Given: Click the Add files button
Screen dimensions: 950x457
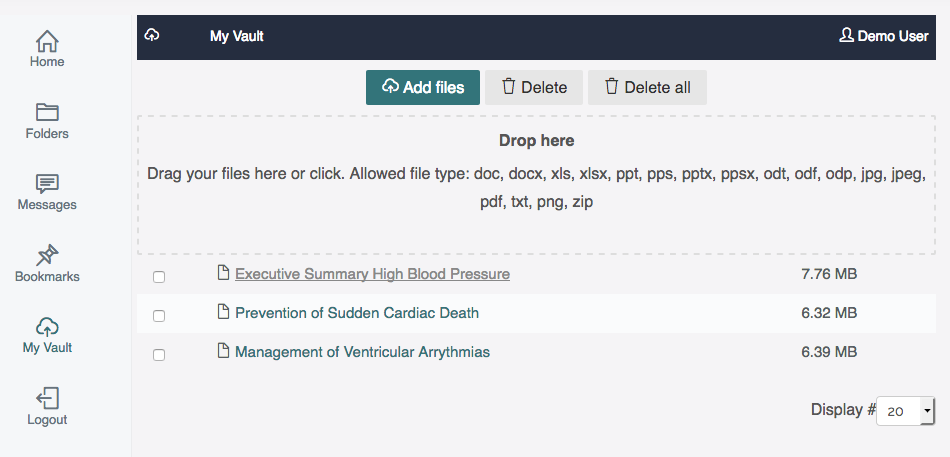Looking at the screenshot, I should point(423,87).
